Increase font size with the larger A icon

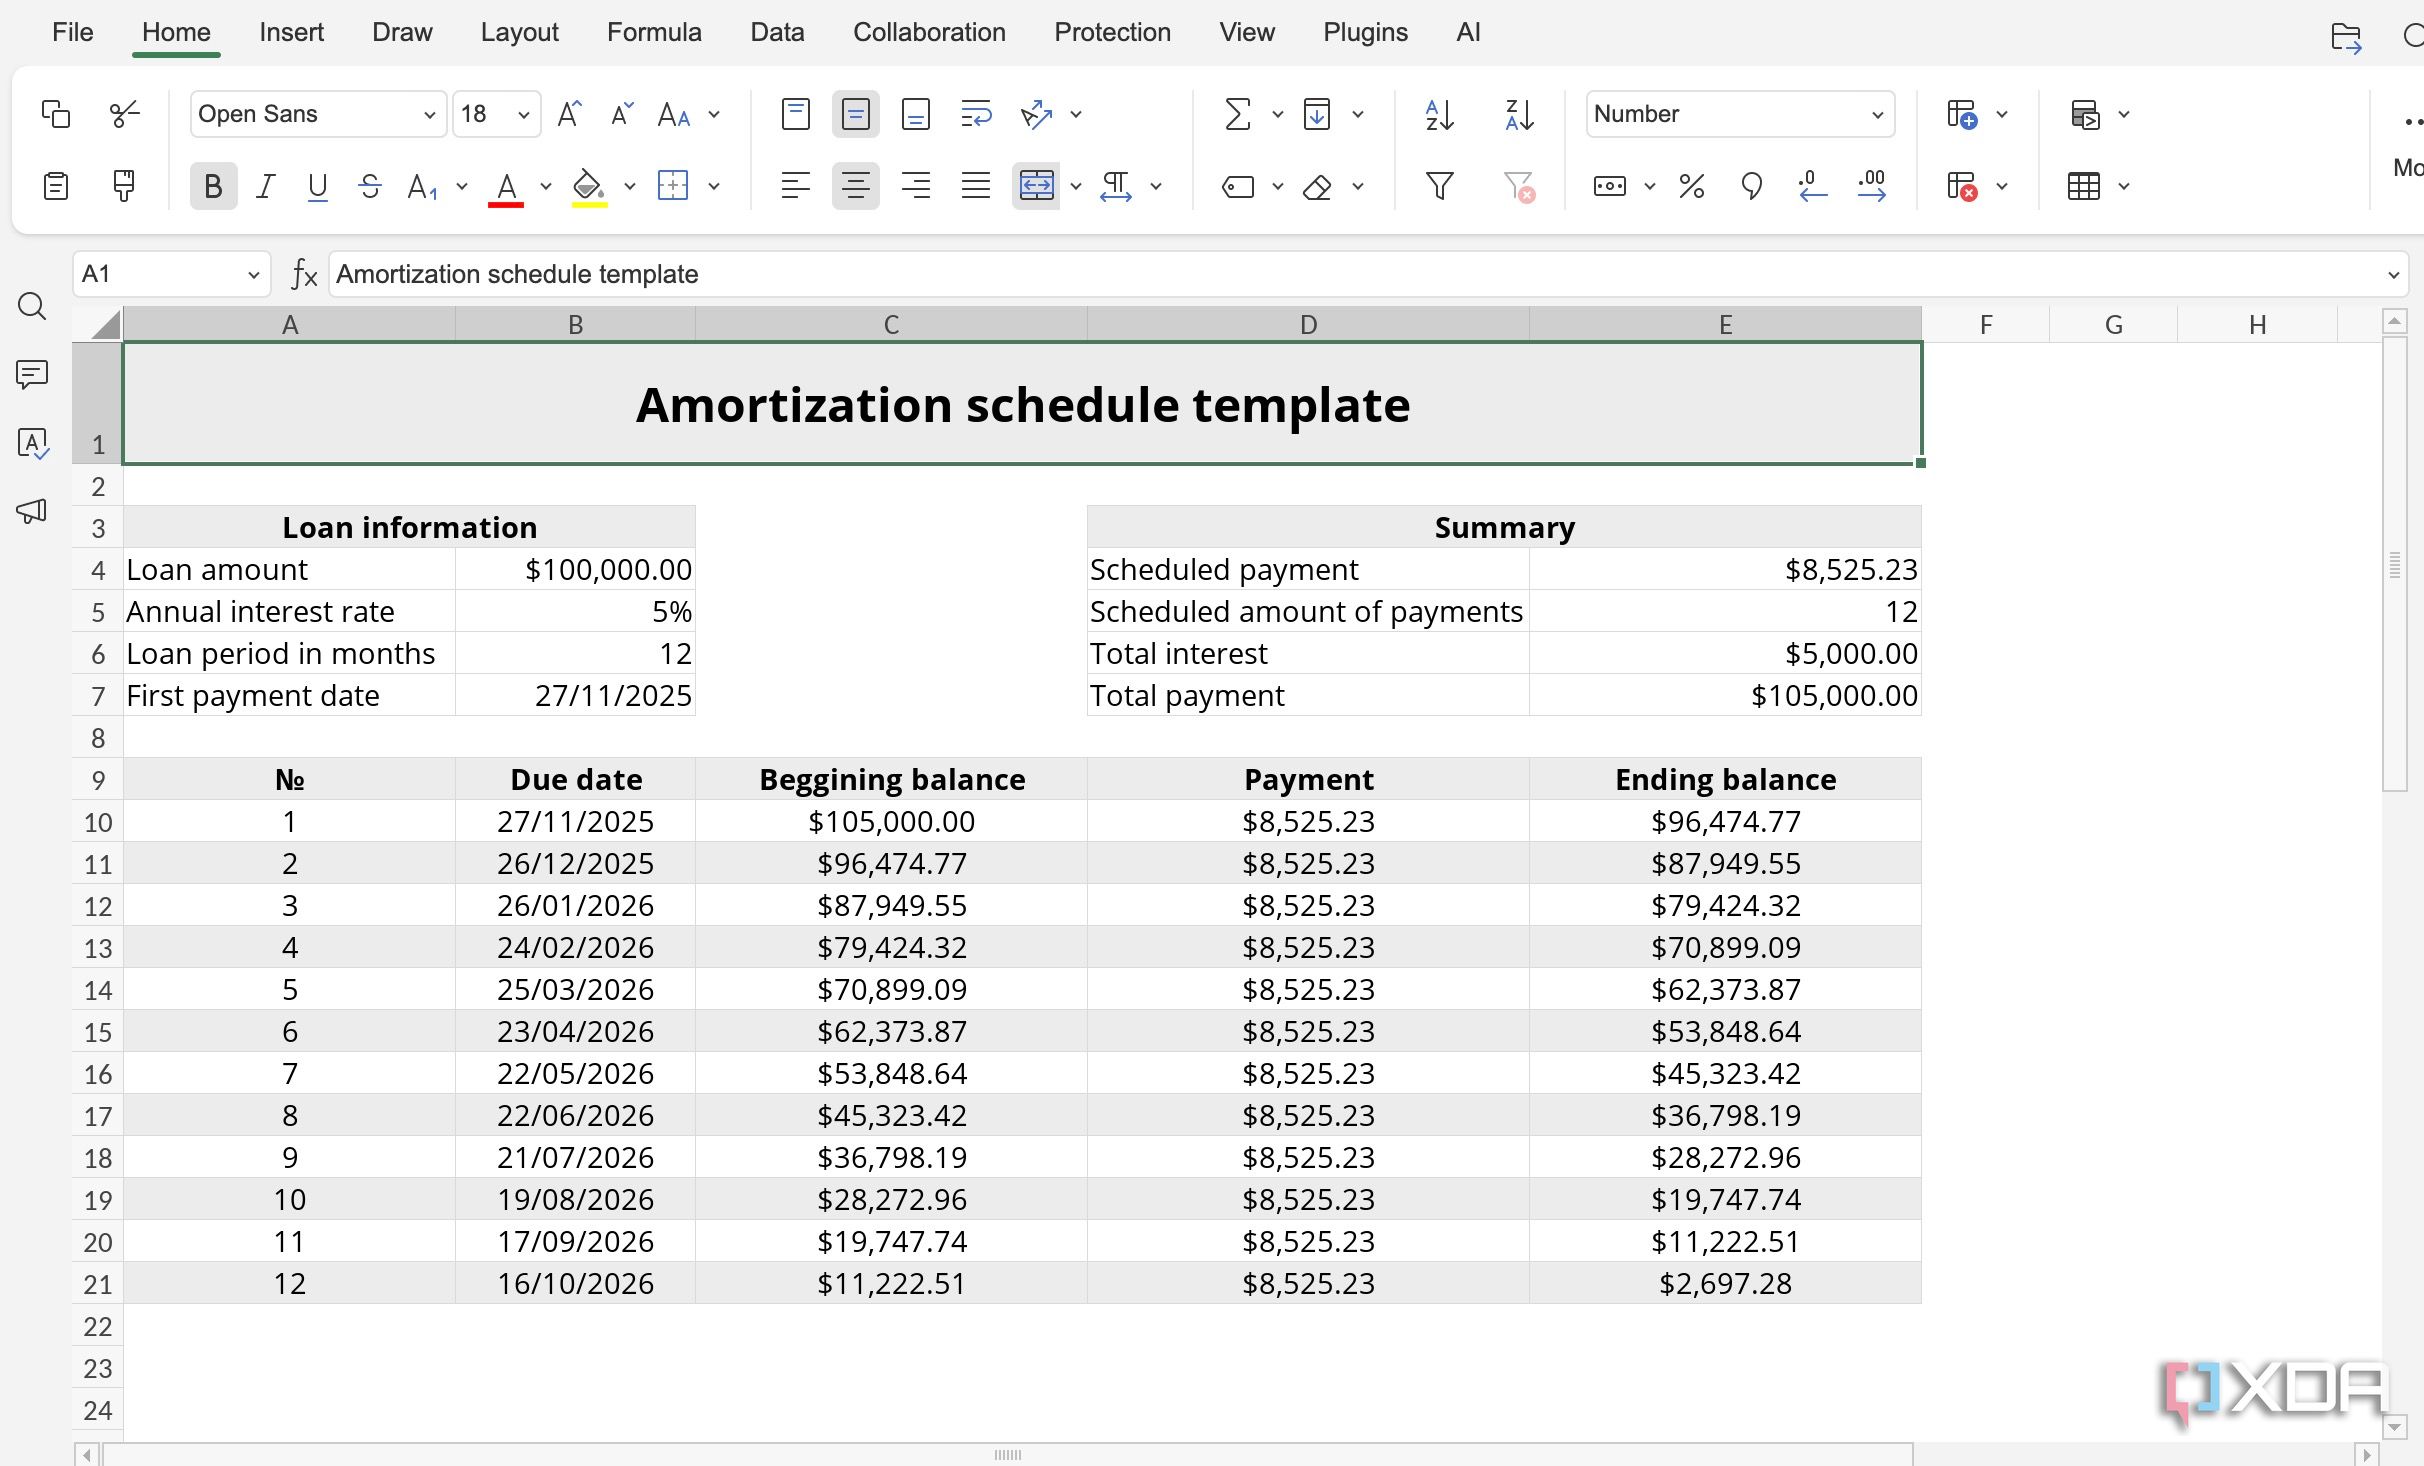[x=570, y=114]
